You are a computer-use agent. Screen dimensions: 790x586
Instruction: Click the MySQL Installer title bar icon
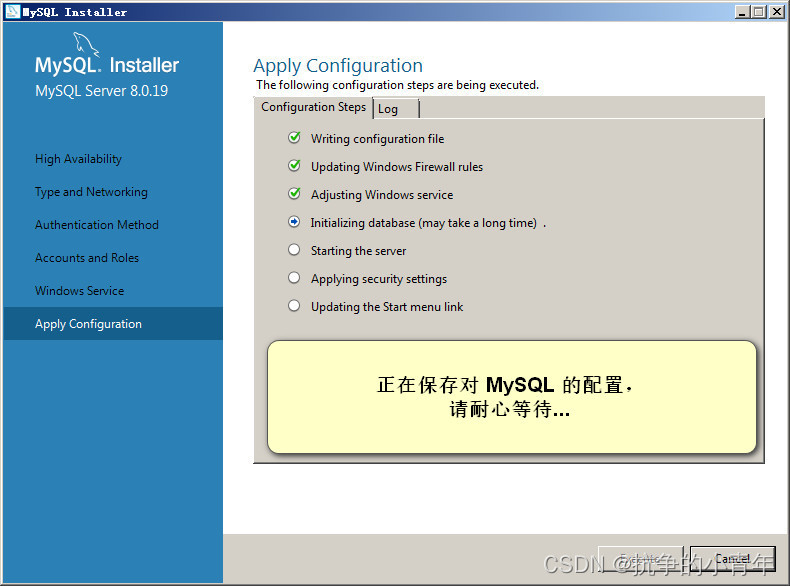tap(13, 12)
